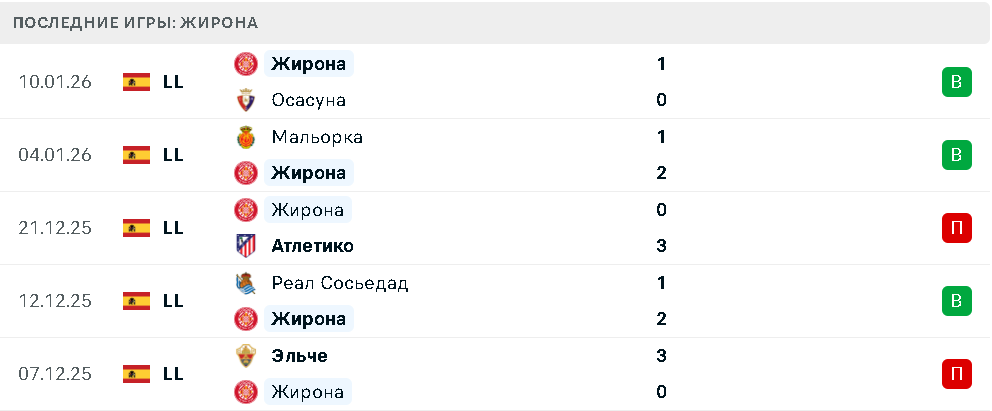992x411 pixels.
Task: Click the red loss badge for 21.12.25
Action: pos(957,228)
